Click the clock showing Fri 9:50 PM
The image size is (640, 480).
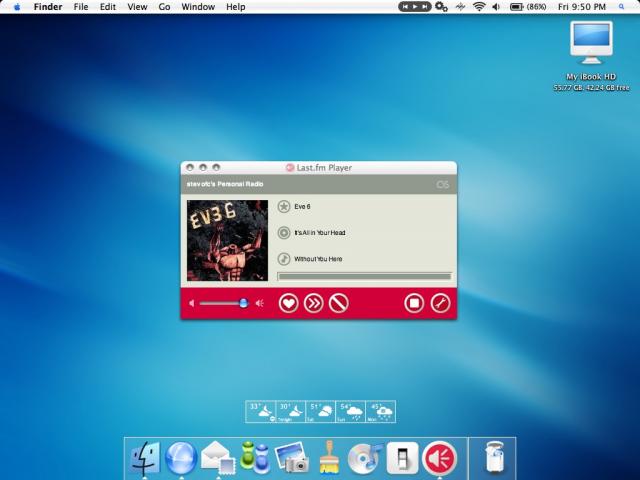point(582,7)
